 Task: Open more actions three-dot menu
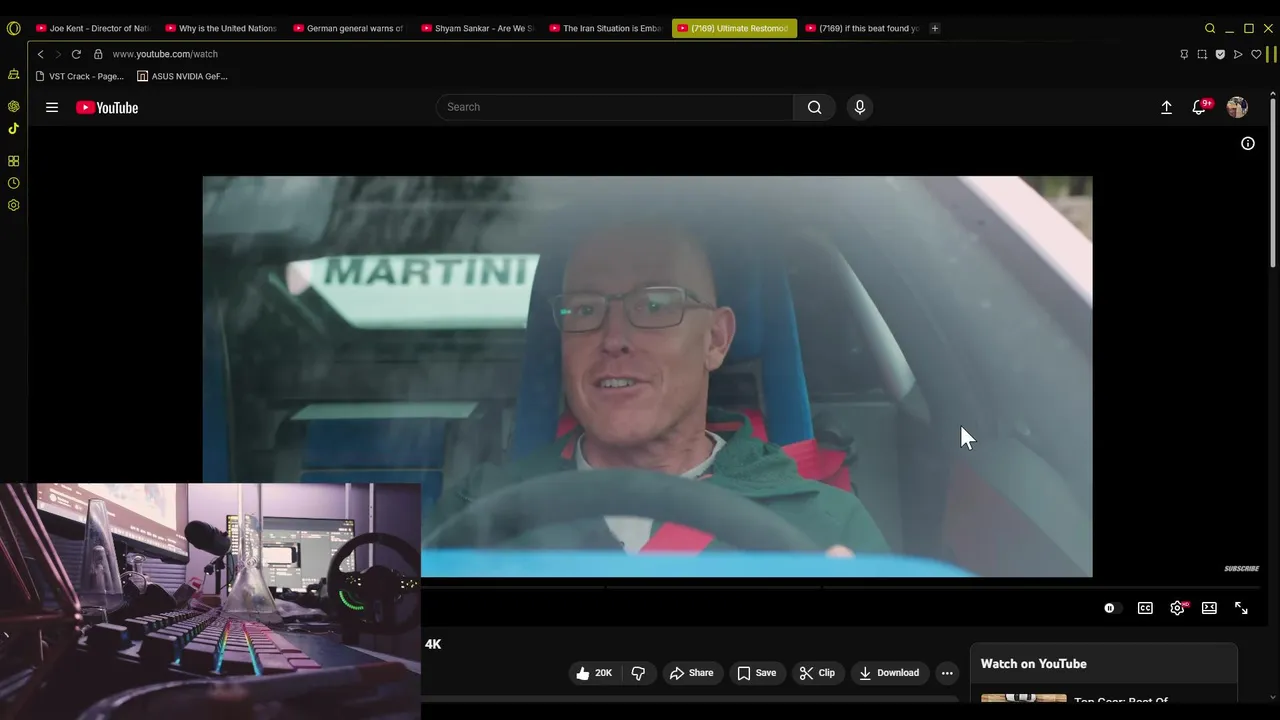[947, 673]
